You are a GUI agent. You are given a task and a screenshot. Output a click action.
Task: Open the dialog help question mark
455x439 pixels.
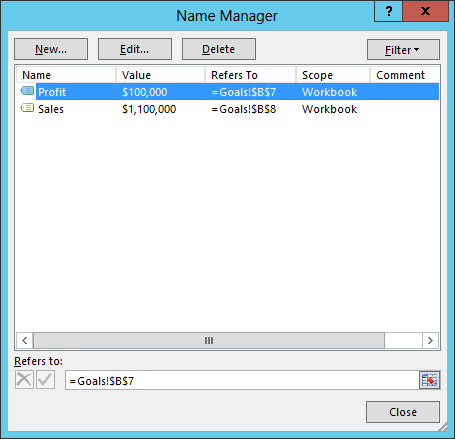(x=389, y=11)
